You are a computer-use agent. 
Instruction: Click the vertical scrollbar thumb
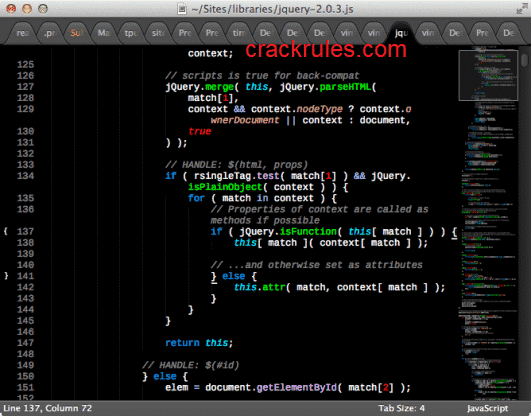(x=525, y=60)
